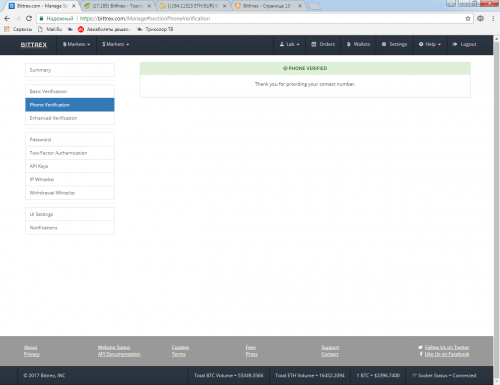Click Logout in the navbar
500x385 pixels.
pos(464,44)
